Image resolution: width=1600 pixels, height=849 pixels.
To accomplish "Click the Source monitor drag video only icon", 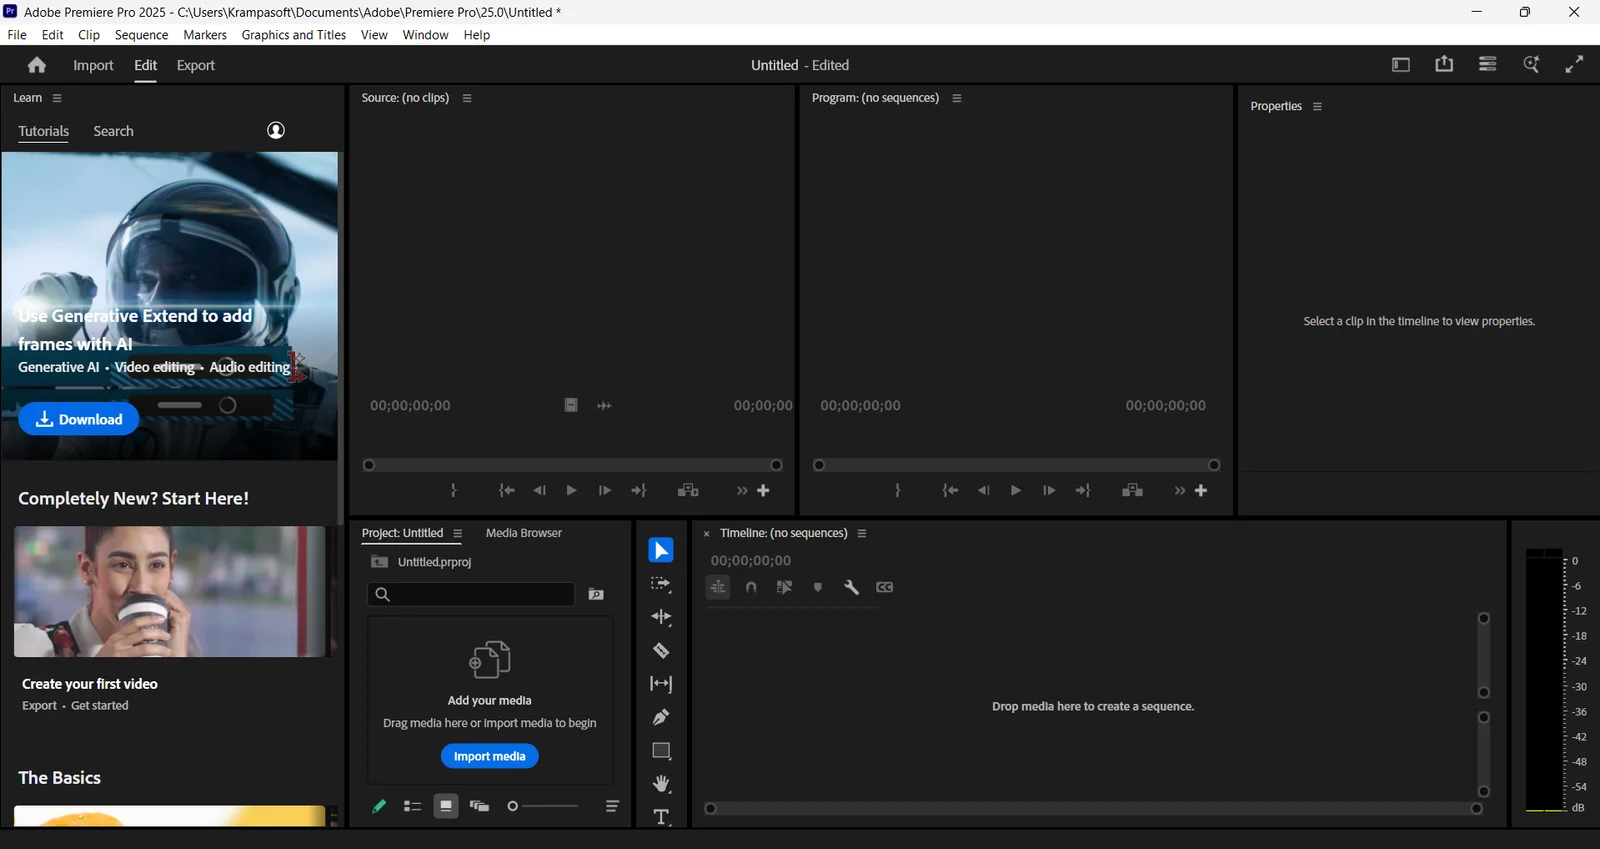I will pyautogui.click(x=570, y=405).
